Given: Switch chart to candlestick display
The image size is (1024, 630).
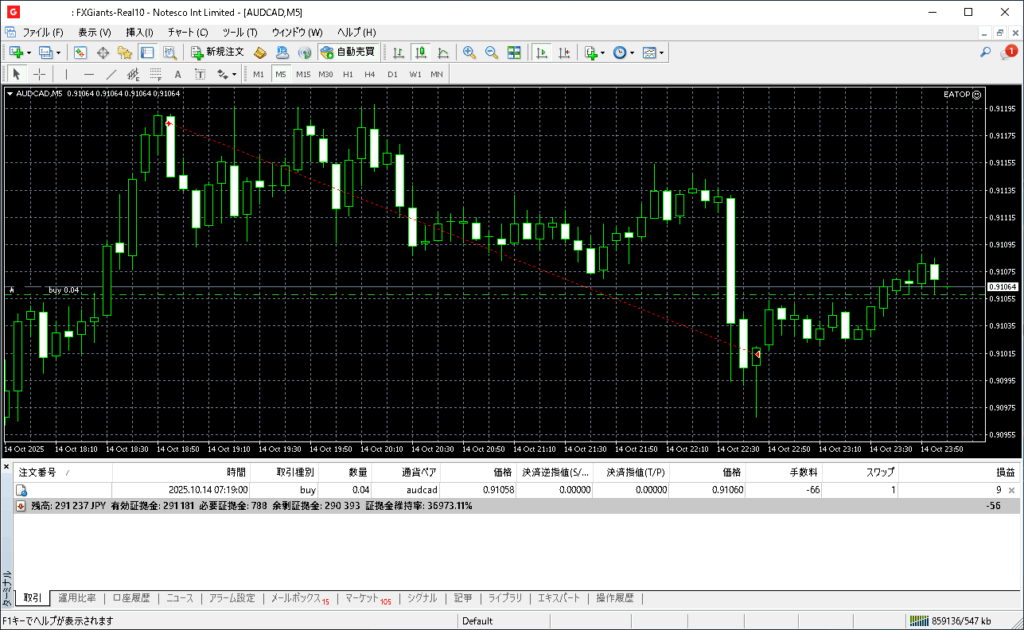Looking at the screenshot, I should [421, 52].
